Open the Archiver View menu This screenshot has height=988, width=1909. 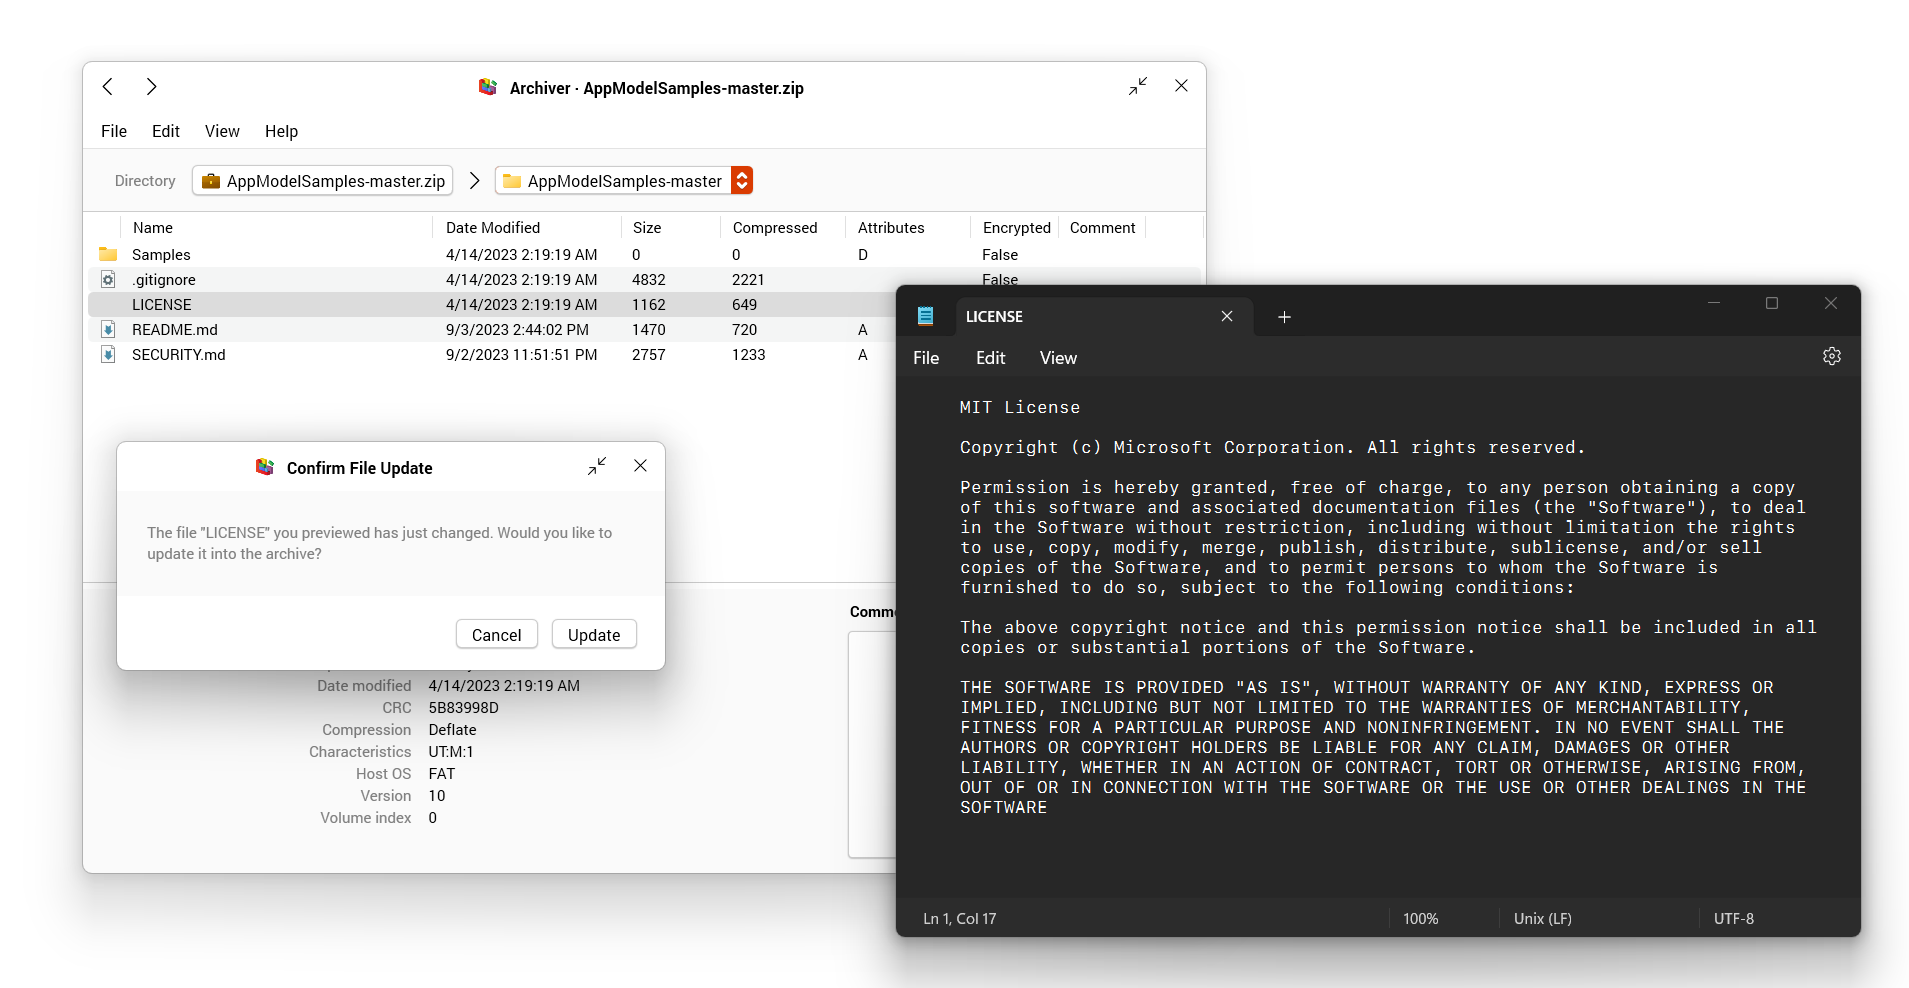[x=222, y=131]
